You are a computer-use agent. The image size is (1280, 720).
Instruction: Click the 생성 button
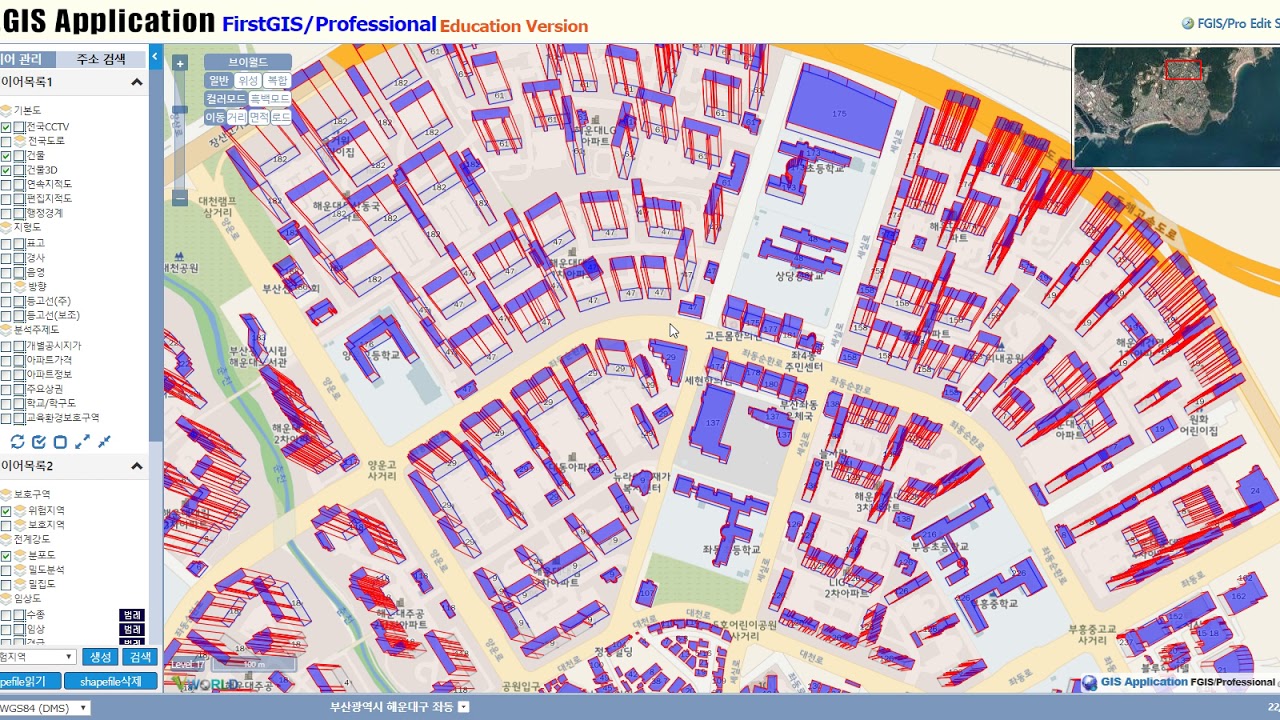click(101, 657)
